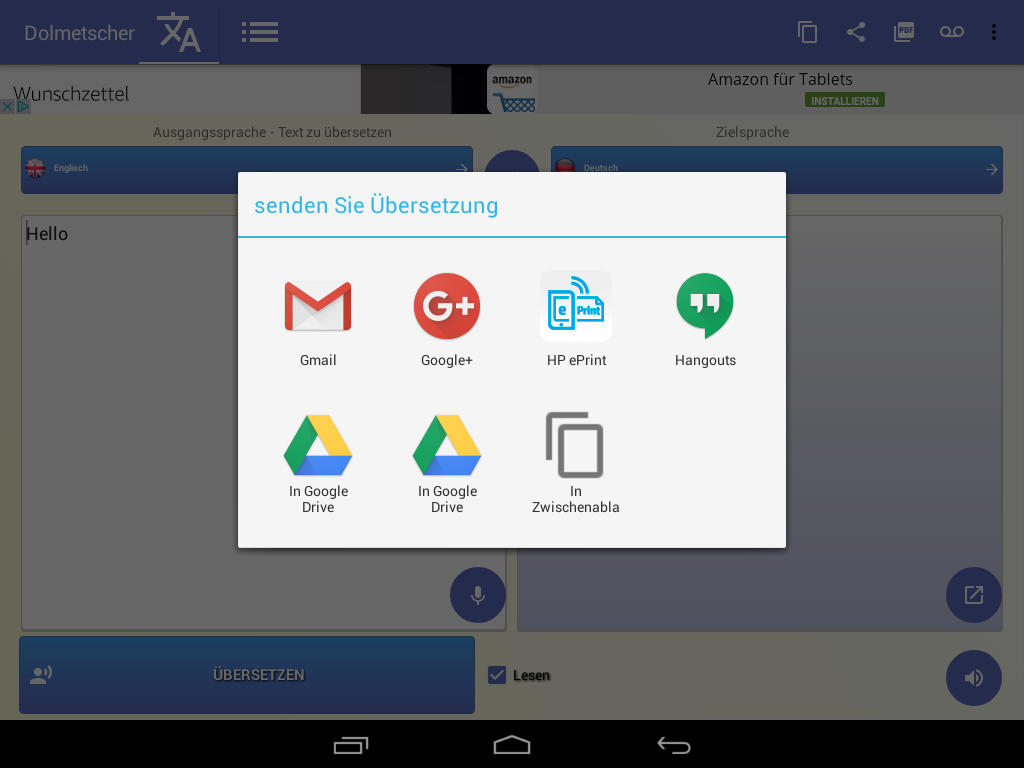1024x768 pixels.
Task: Open the Deutsch target language selector
Action: click(777, 169)
